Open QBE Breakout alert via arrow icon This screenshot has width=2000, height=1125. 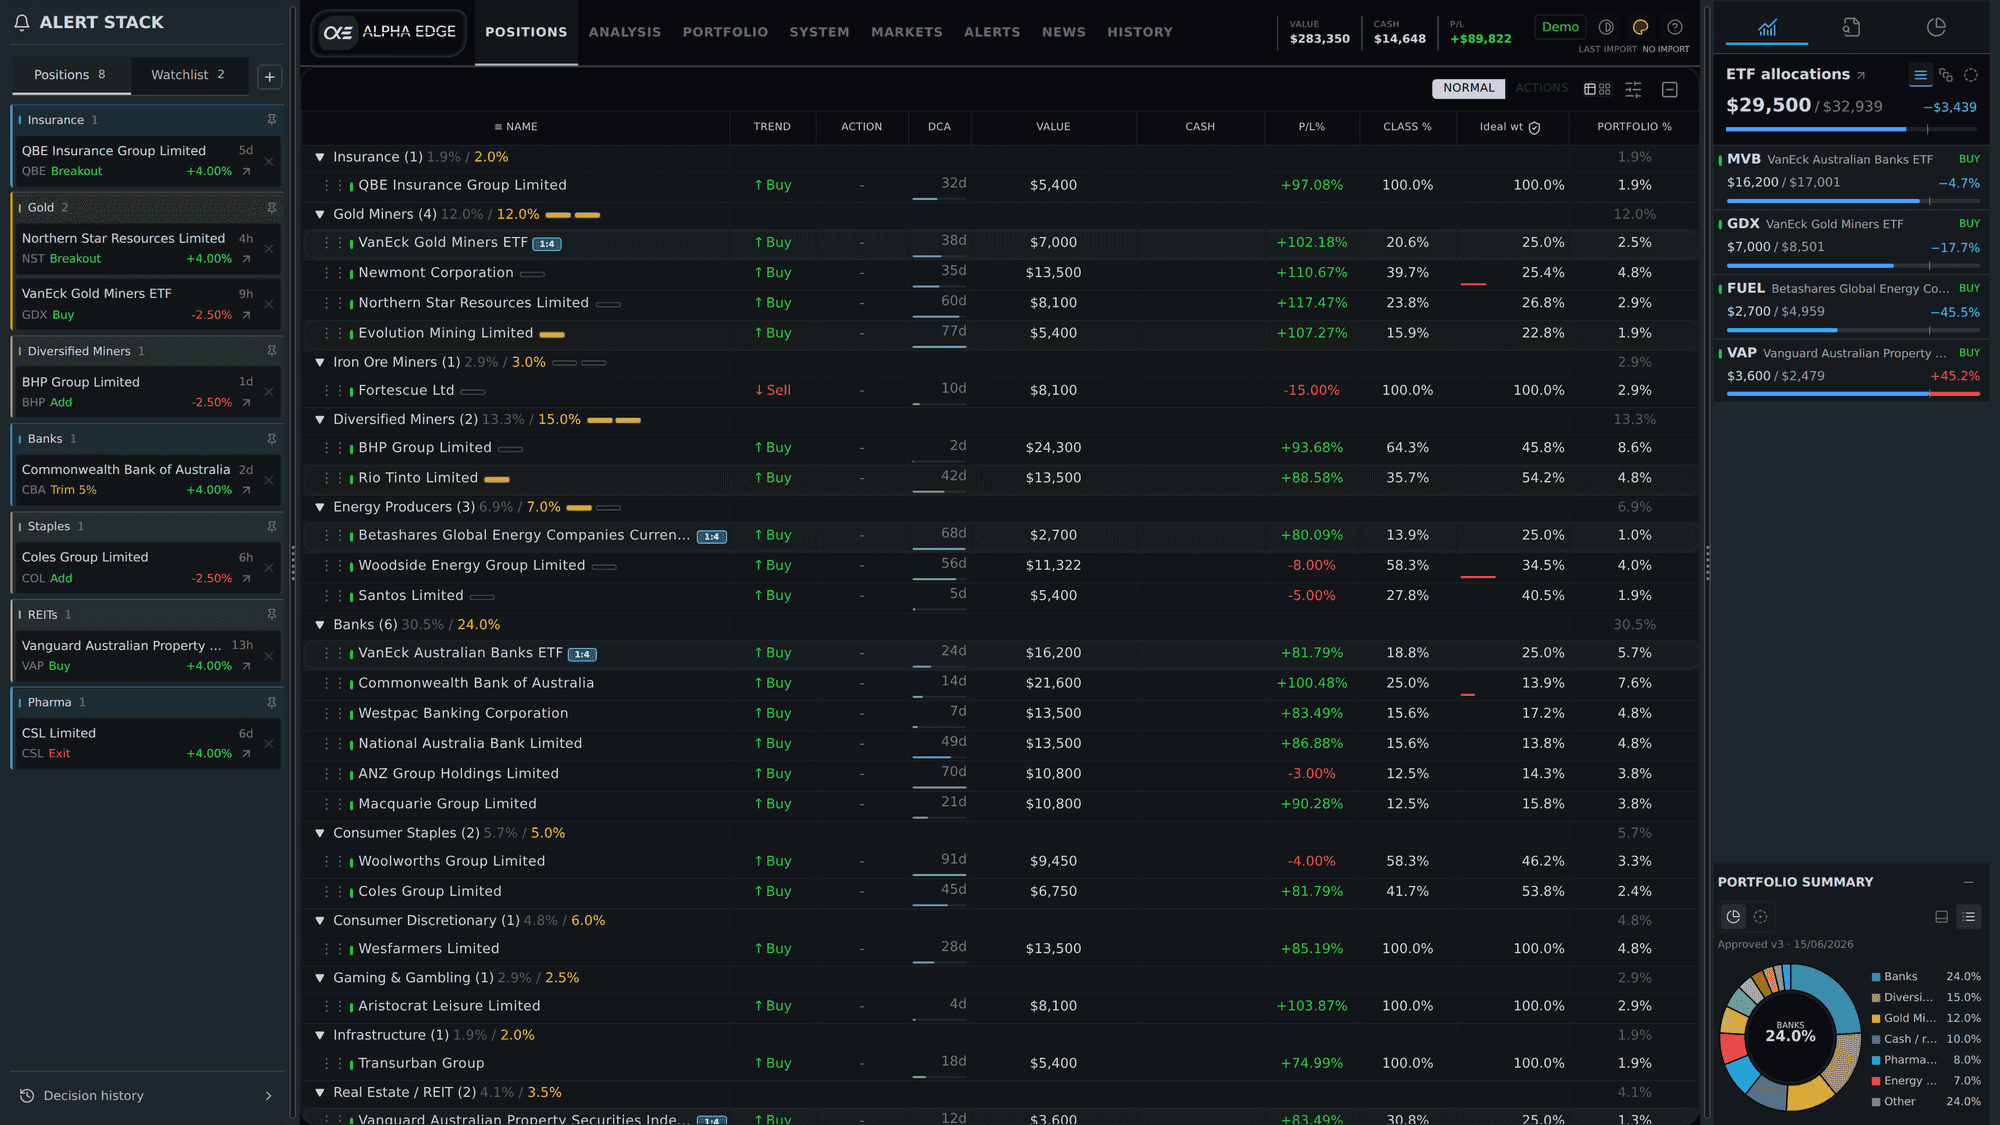point(246,172)
